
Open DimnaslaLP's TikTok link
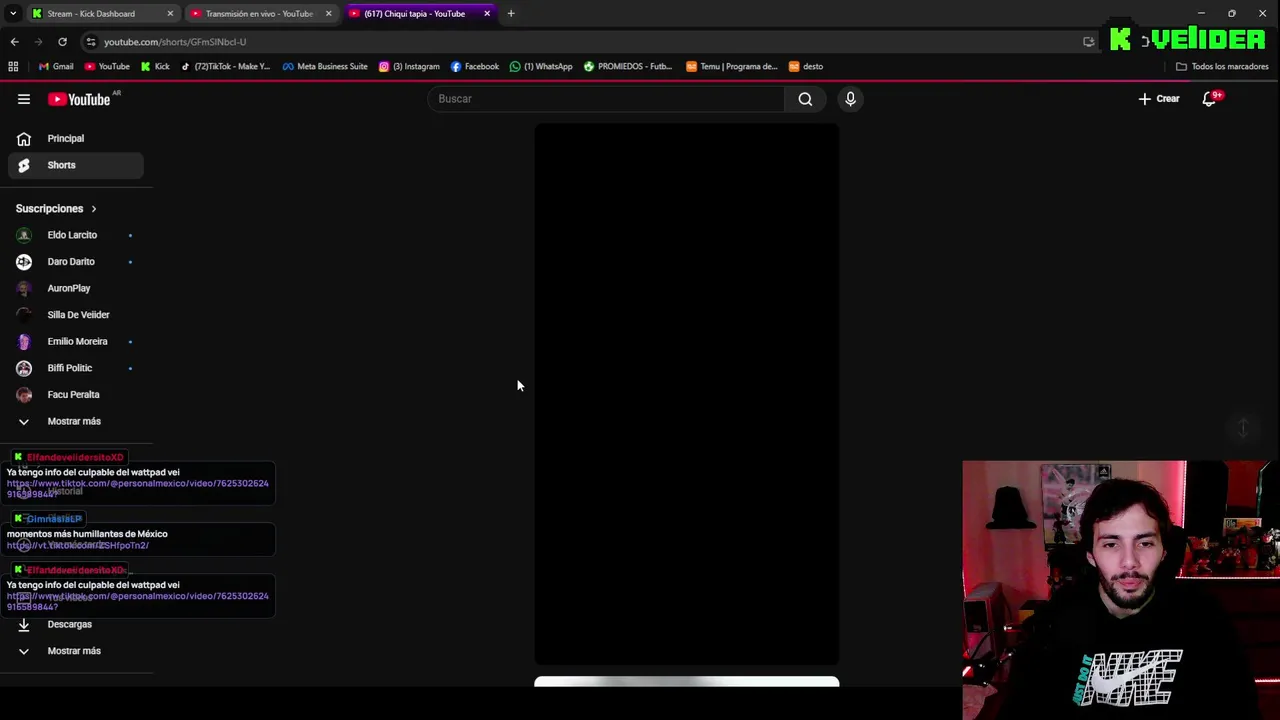78,546
